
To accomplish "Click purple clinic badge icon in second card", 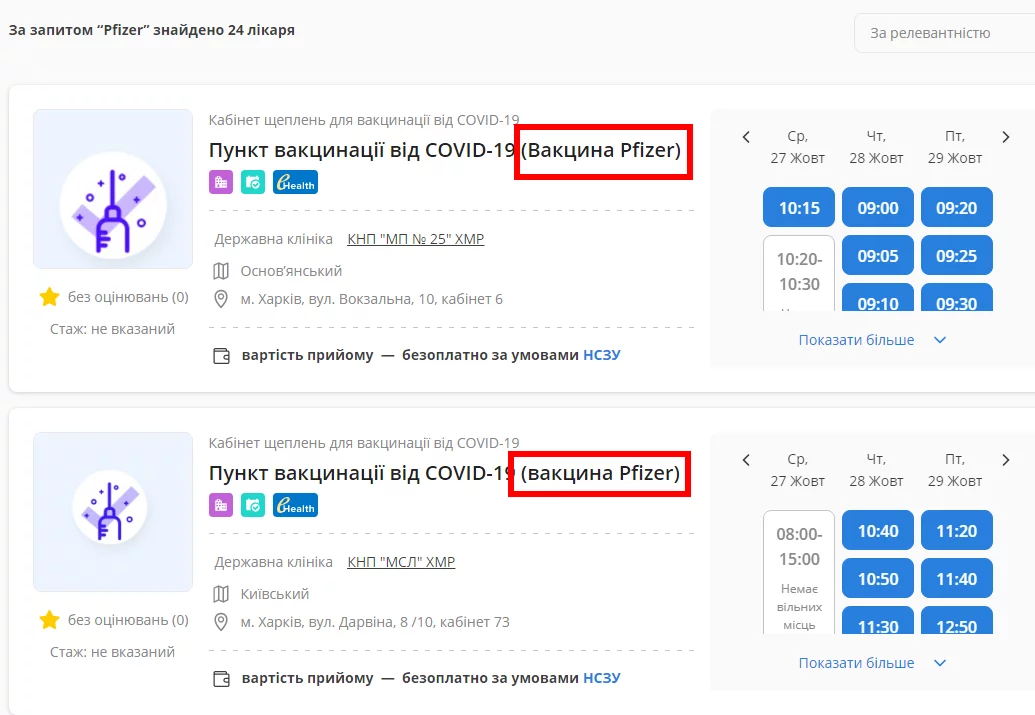I will (221, 505).
